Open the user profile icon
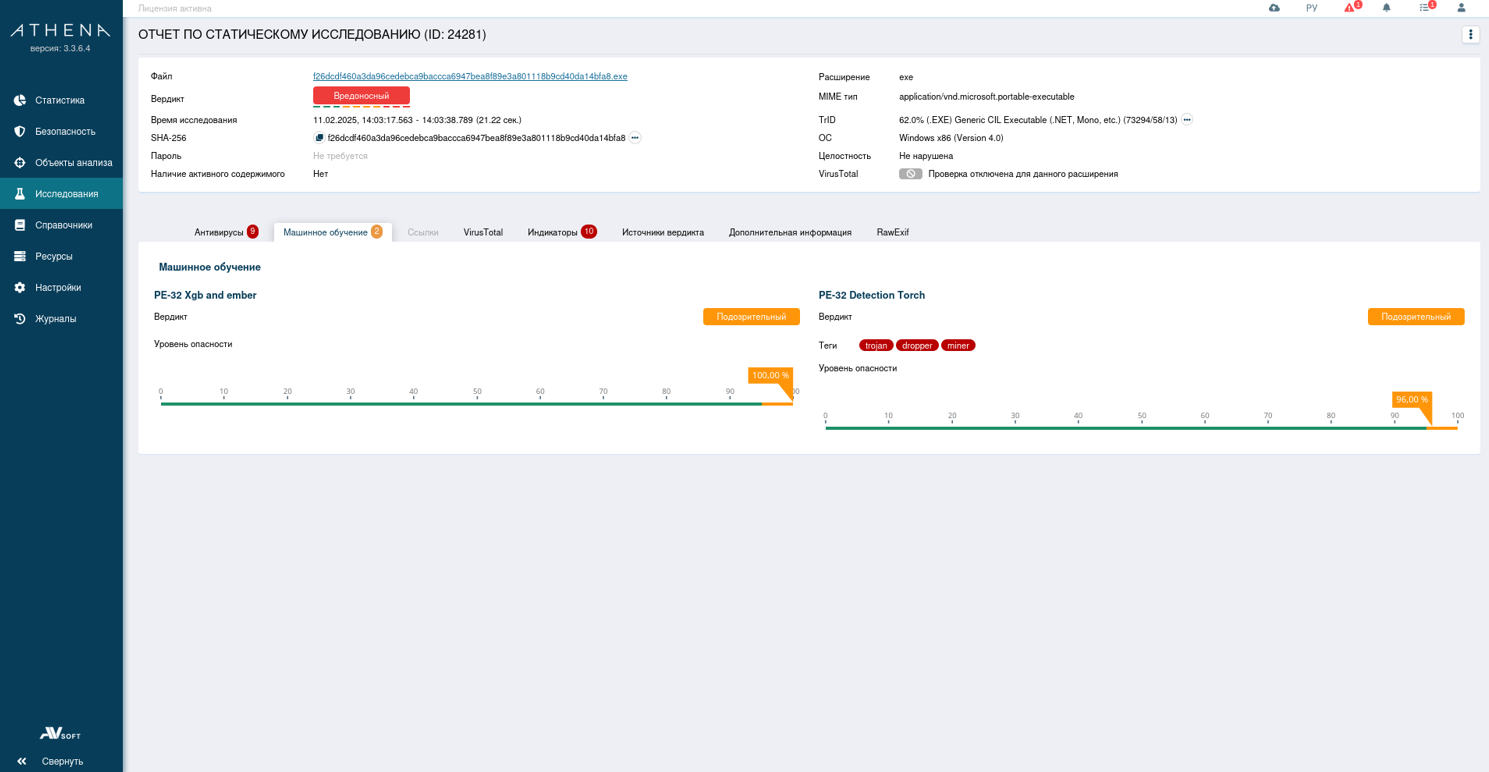 (1461, 8)
